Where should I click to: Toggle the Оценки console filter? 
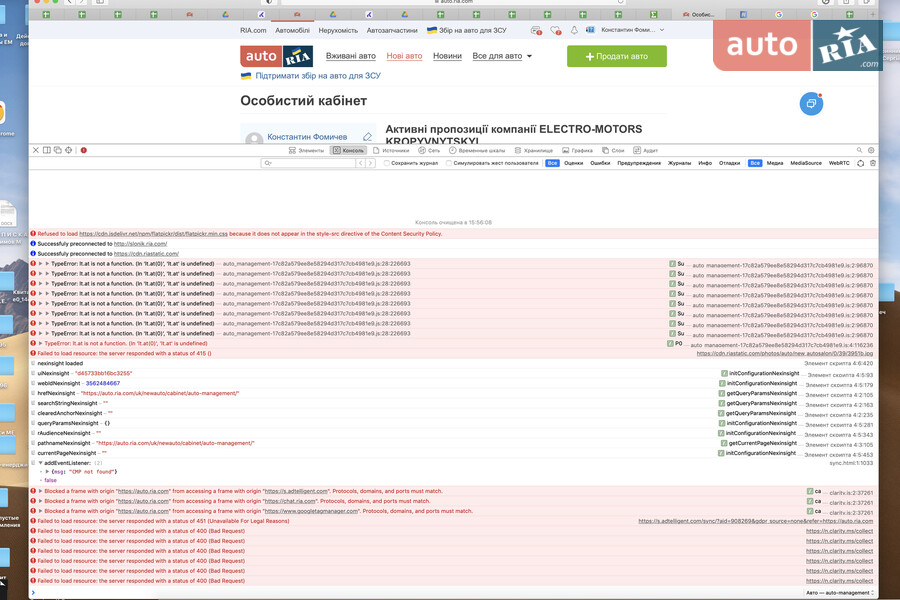pos(573,163)
